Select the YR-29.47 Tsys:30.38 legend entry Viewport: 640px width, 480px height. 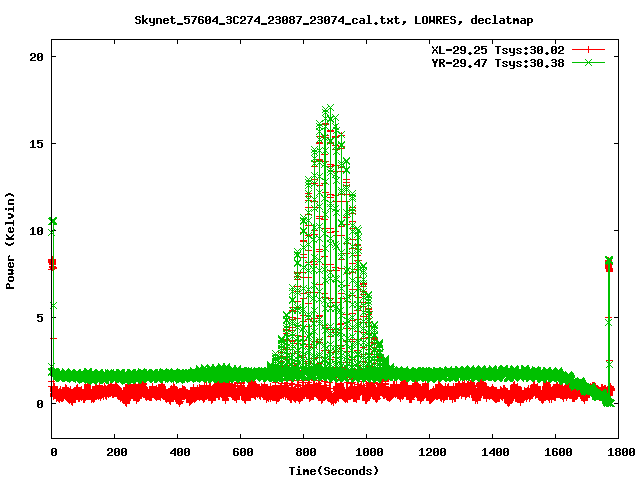click(498, 63)
